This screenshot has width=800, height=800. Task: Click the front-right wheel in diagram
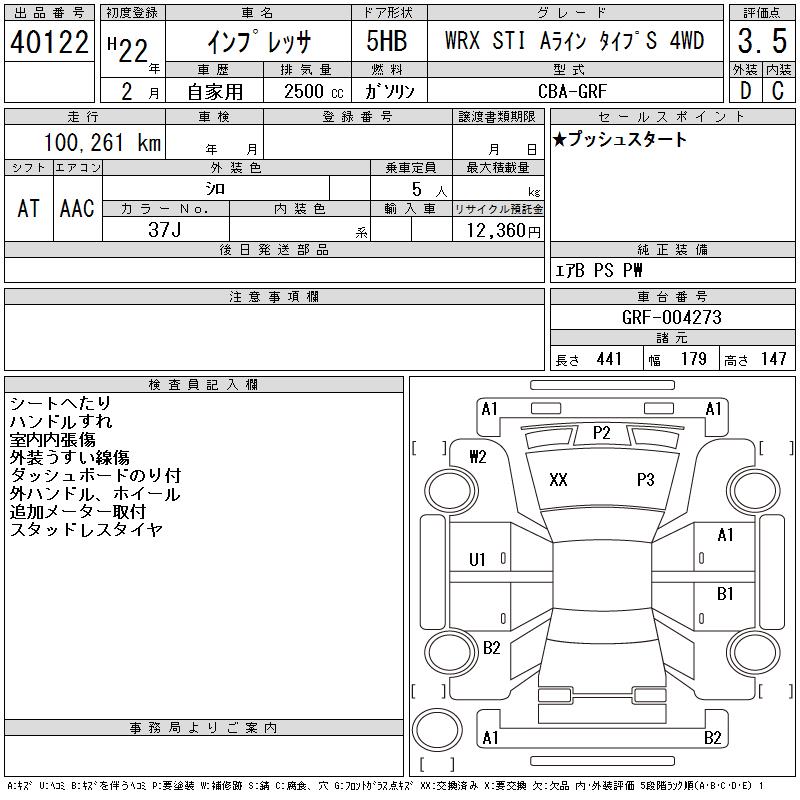point(753,492)
